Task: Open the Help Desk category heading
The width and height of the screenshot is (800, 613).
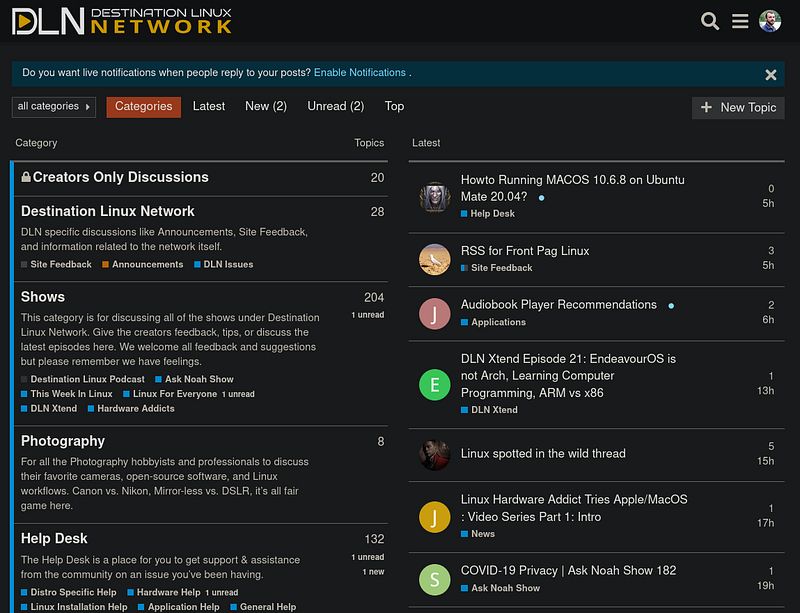Action: point(54,538)
